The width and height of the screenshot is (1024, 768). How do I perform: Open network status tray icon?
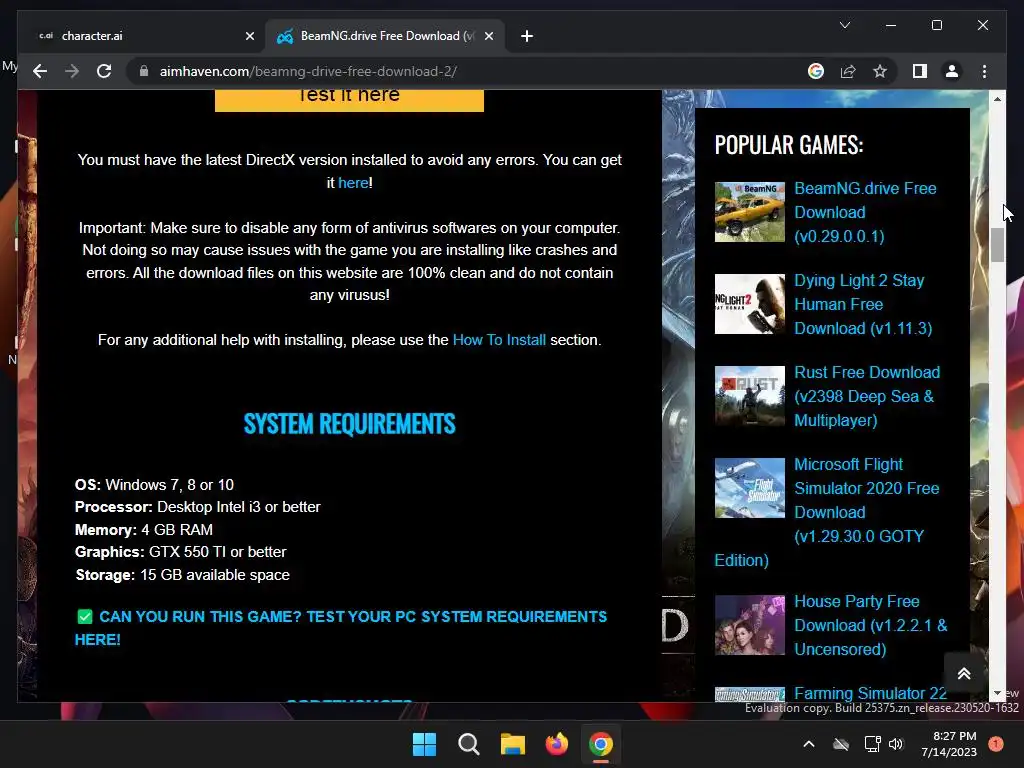click(x=872, y=744)
